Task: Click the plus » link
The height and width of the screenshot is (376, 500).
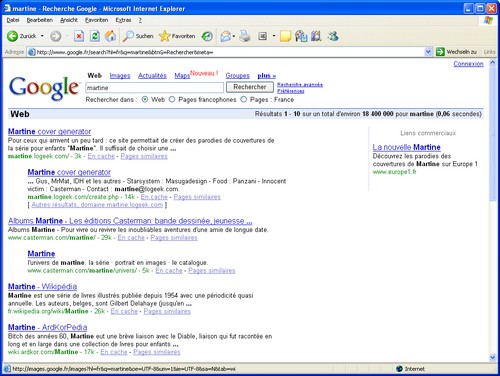Action: tap(266, 76)
